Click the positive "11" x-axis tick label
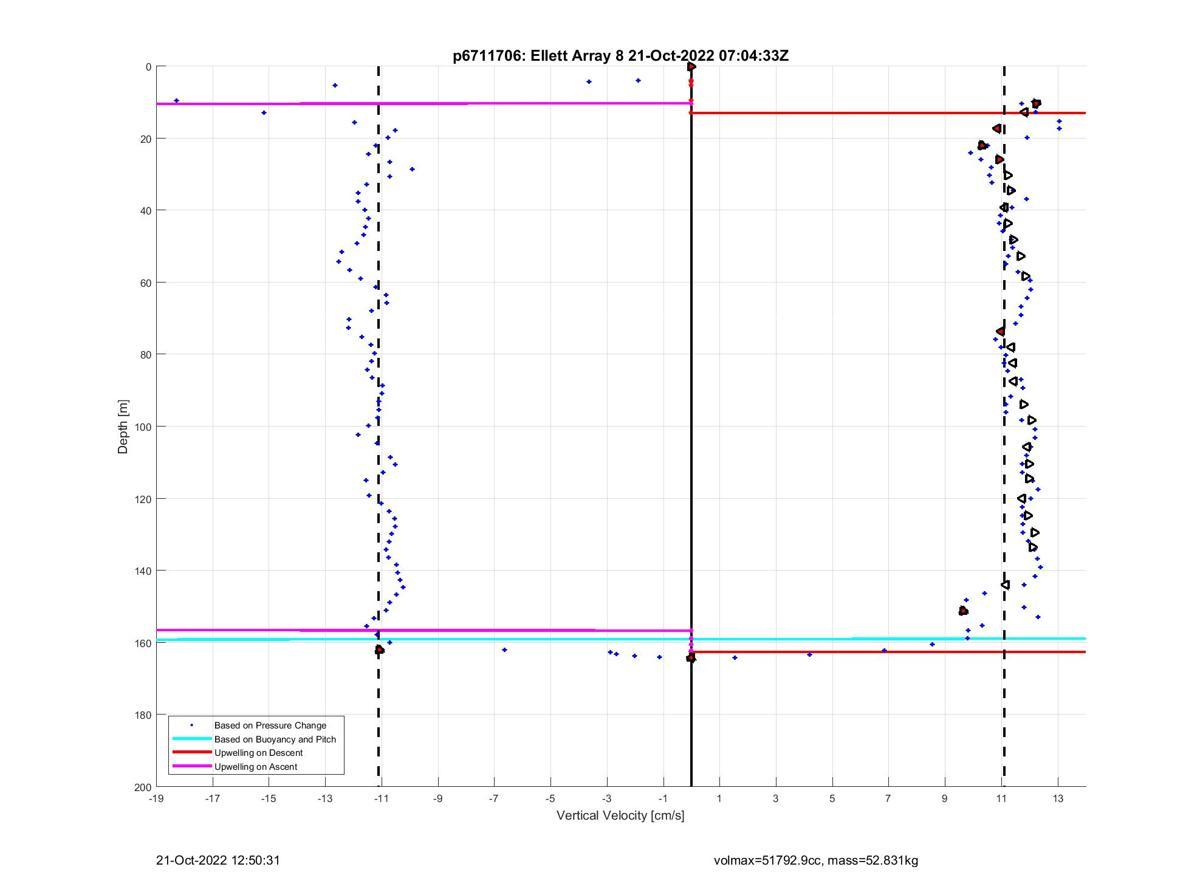Image resolution: width=1200 pixels, height=885 pixels. coord(1001,799)
